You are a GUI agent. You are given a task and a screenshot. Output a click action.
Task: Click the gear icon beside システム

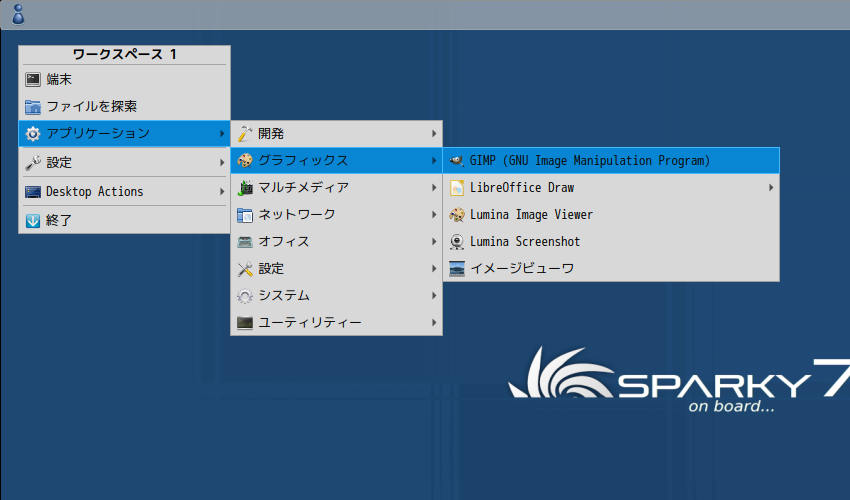tap(245, 296)
